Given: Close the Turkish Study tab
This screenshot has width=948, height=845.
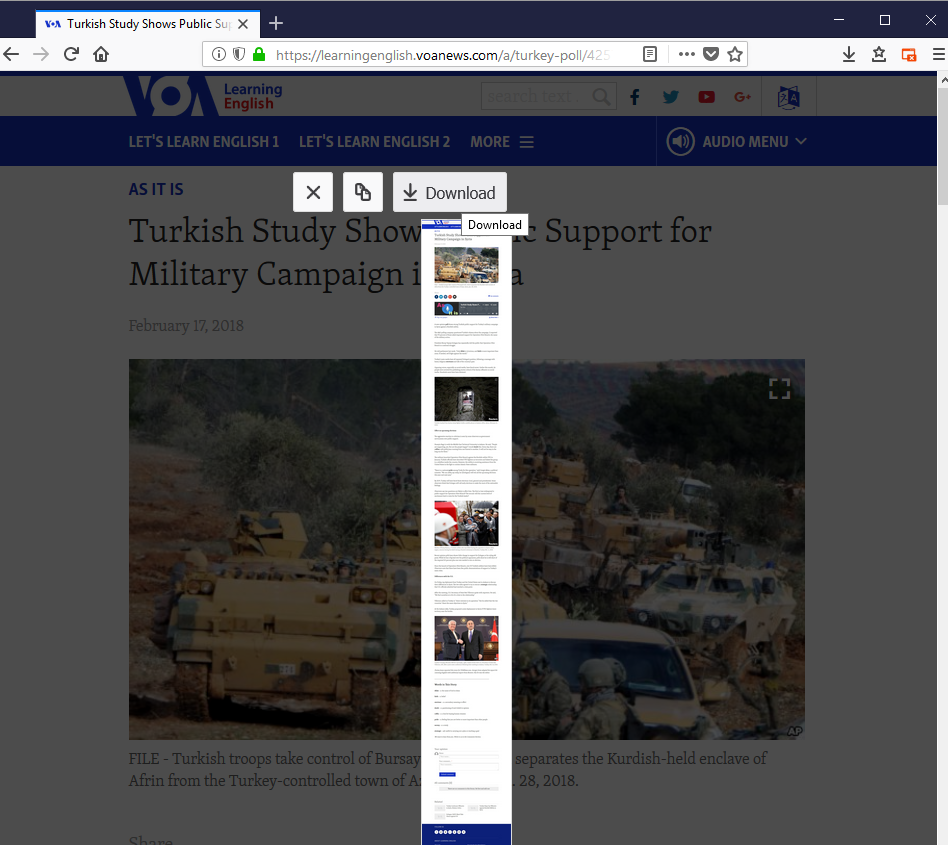Looking at the screenshot, I should click(243, 24).
